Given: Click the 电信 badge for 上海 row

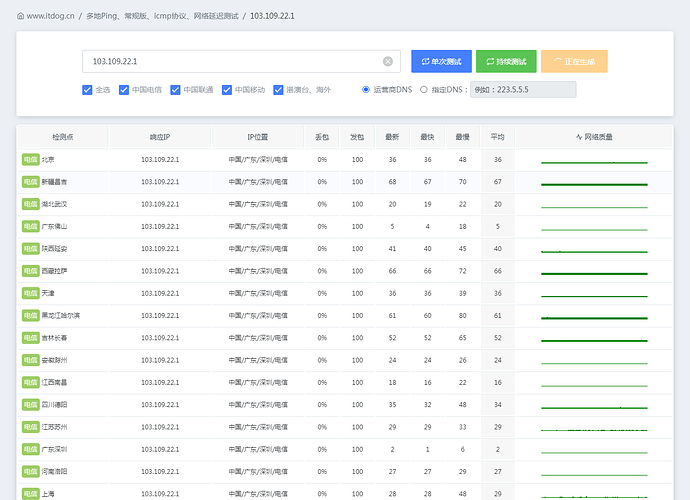Looking at the screenshot, I should (30, 493).
